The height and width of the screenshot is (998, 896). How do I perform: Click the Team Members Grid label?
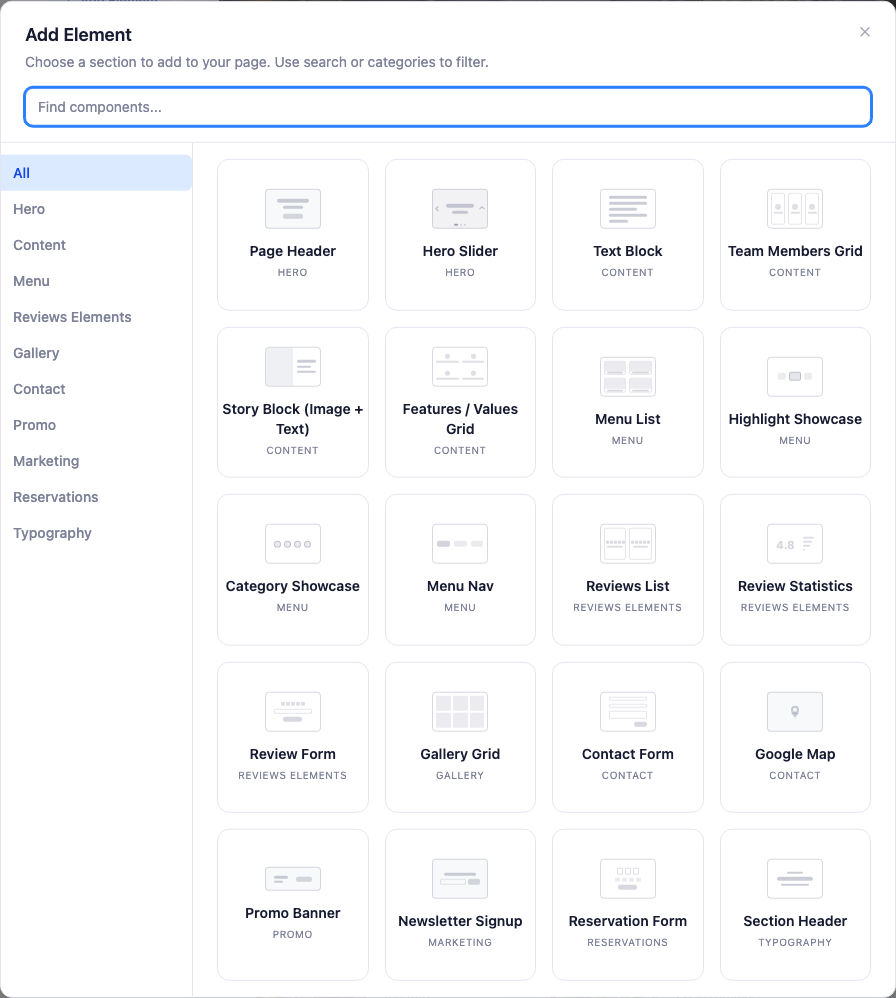(795, 251)
